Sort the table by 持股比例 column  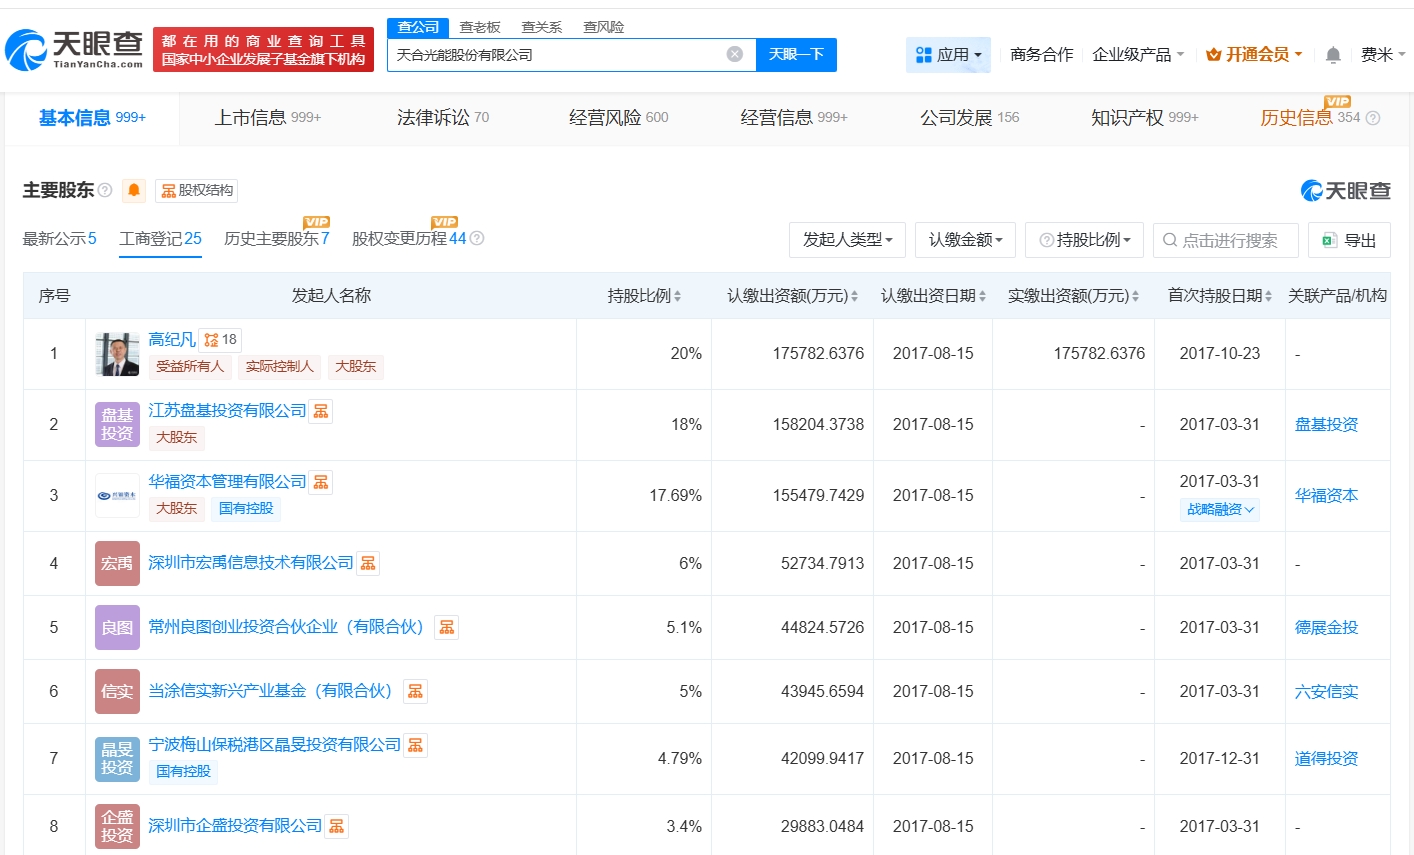pos(644,296)
